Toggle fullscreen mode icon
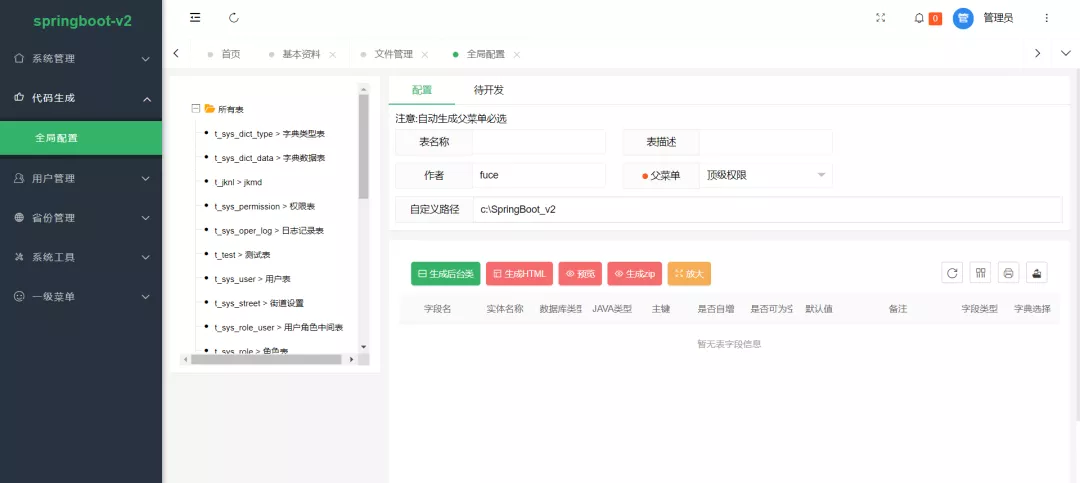The width and height of the screenshot is (1080, 483). [880, 18]
